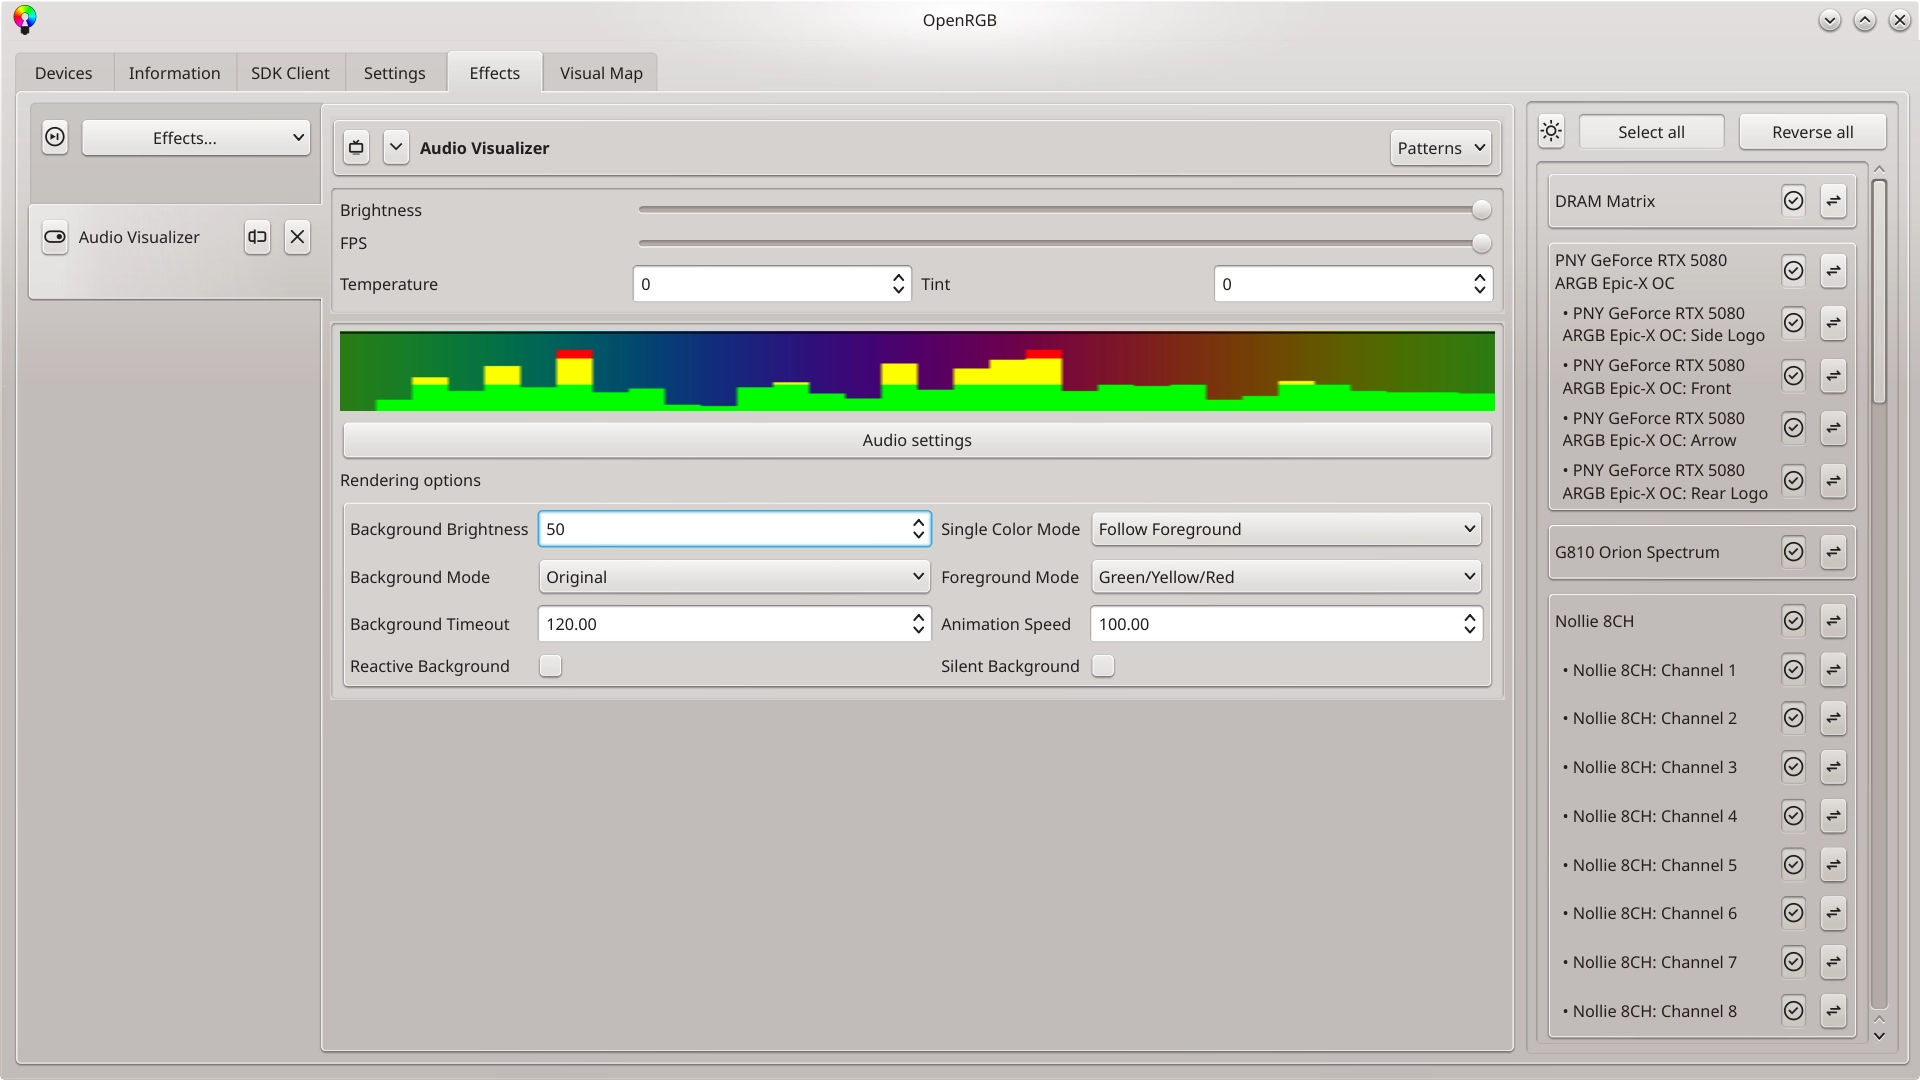Select check icon for Nollie 8CH: Channel 3
Screen dimensions: 1920x1080
point(1794,767)
